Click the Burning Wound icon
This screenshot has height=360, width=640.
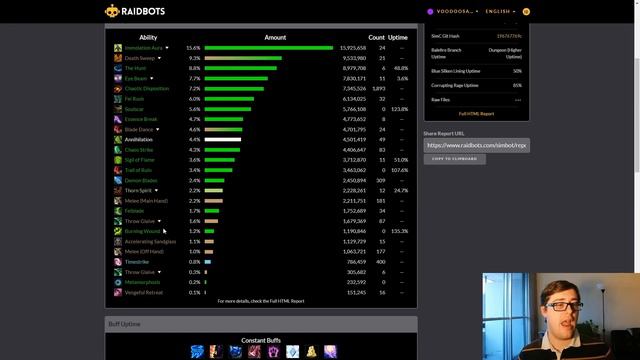click(x=118, y=231)
